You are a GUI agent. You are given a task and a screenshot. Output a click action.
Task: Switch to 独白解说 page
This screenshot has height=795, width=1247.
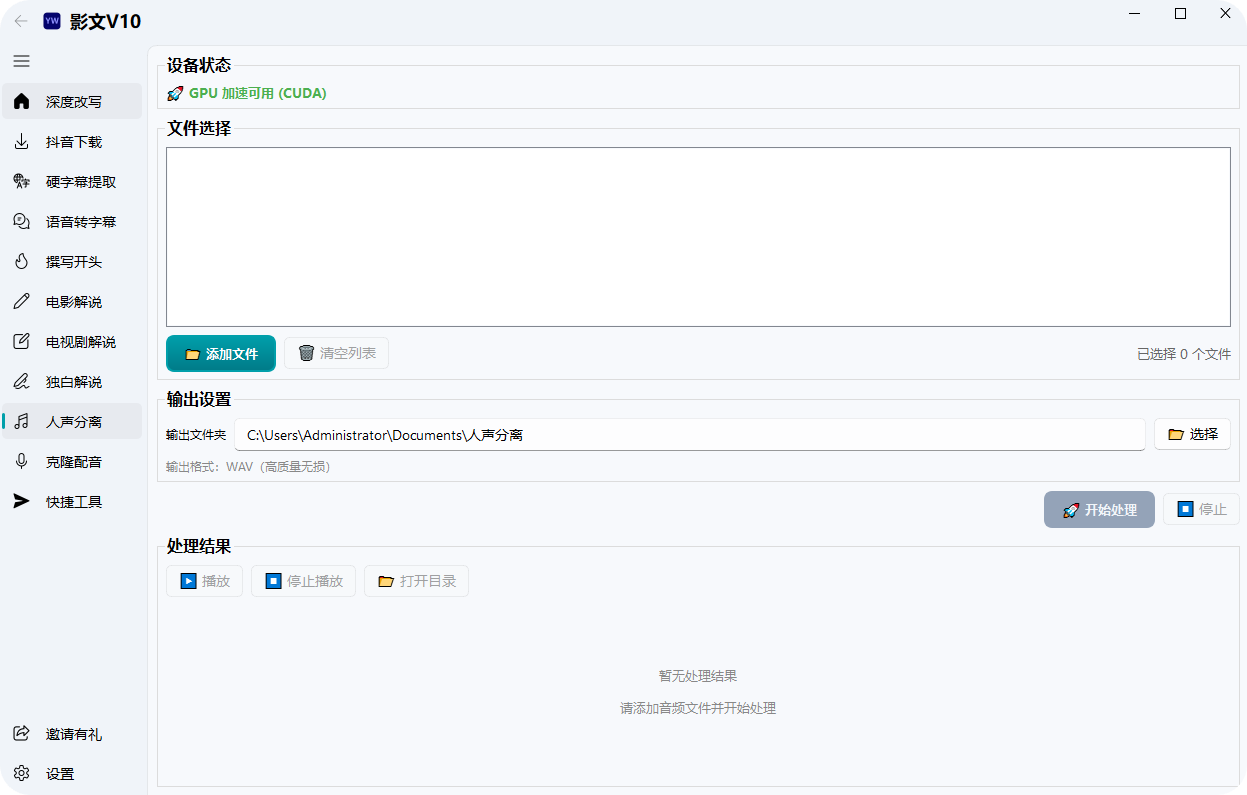(x=73, y=382)
